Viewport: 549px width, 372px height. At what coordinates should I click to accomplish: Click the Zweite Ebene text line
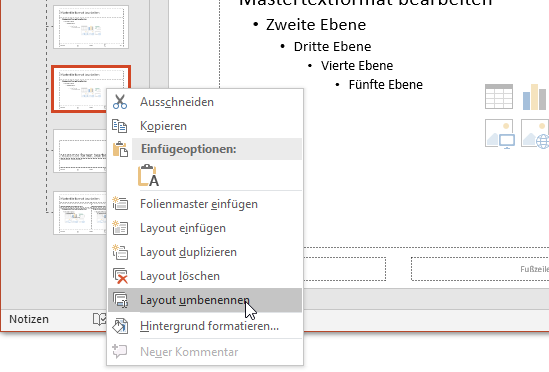click(x=316, y=25)
